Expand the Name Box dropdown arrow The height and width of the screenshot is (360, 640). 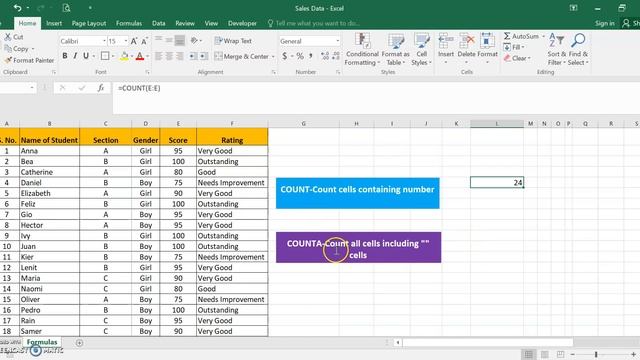point(32,88)
